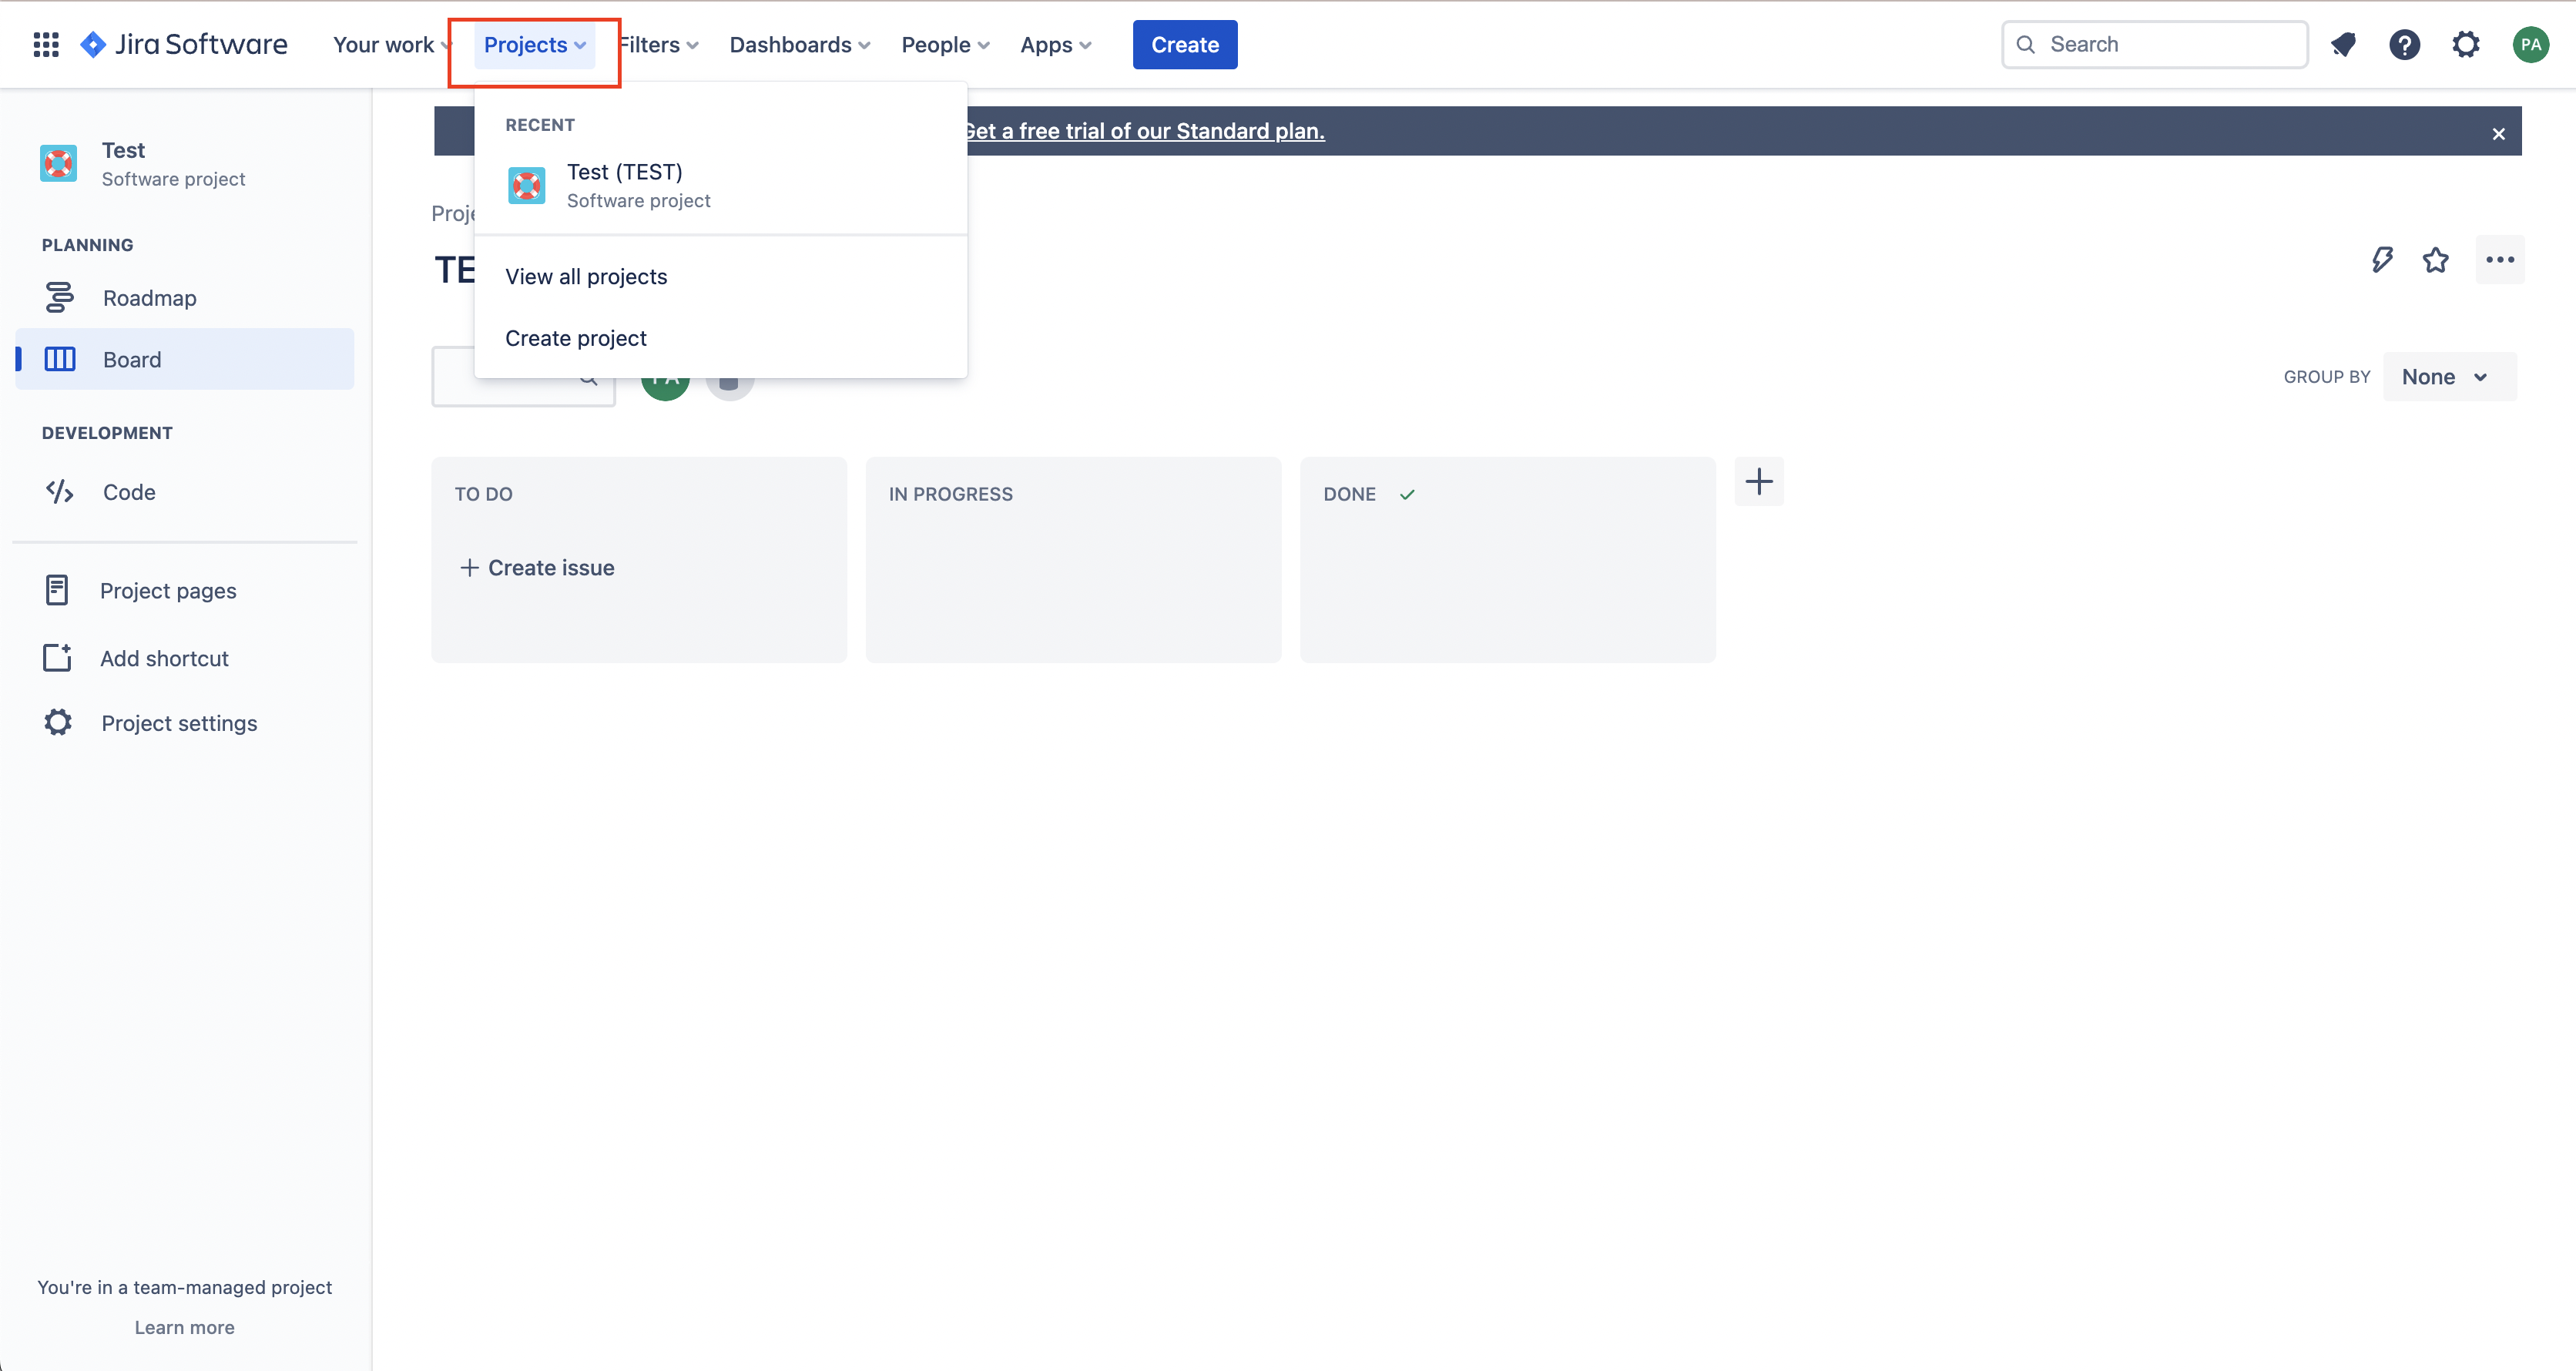The image size is (2576, 1371).
Task: Click the board search box magnifier
Action: pos(589,379)
